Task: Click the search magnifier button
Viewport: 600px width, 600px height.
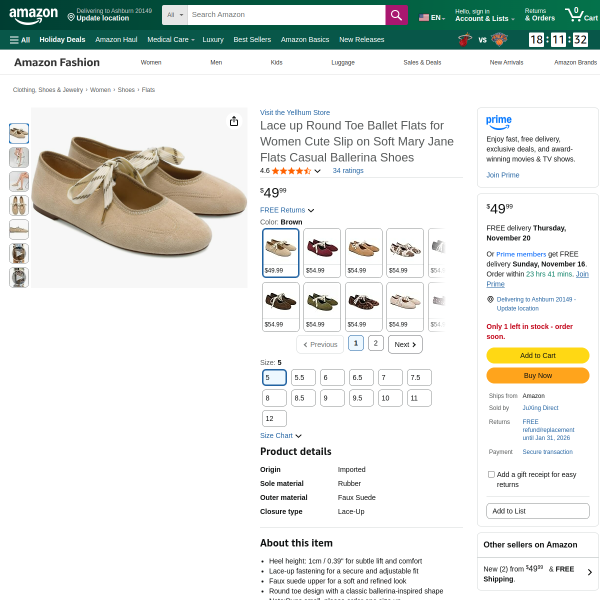Action: [x=396, y=15]
